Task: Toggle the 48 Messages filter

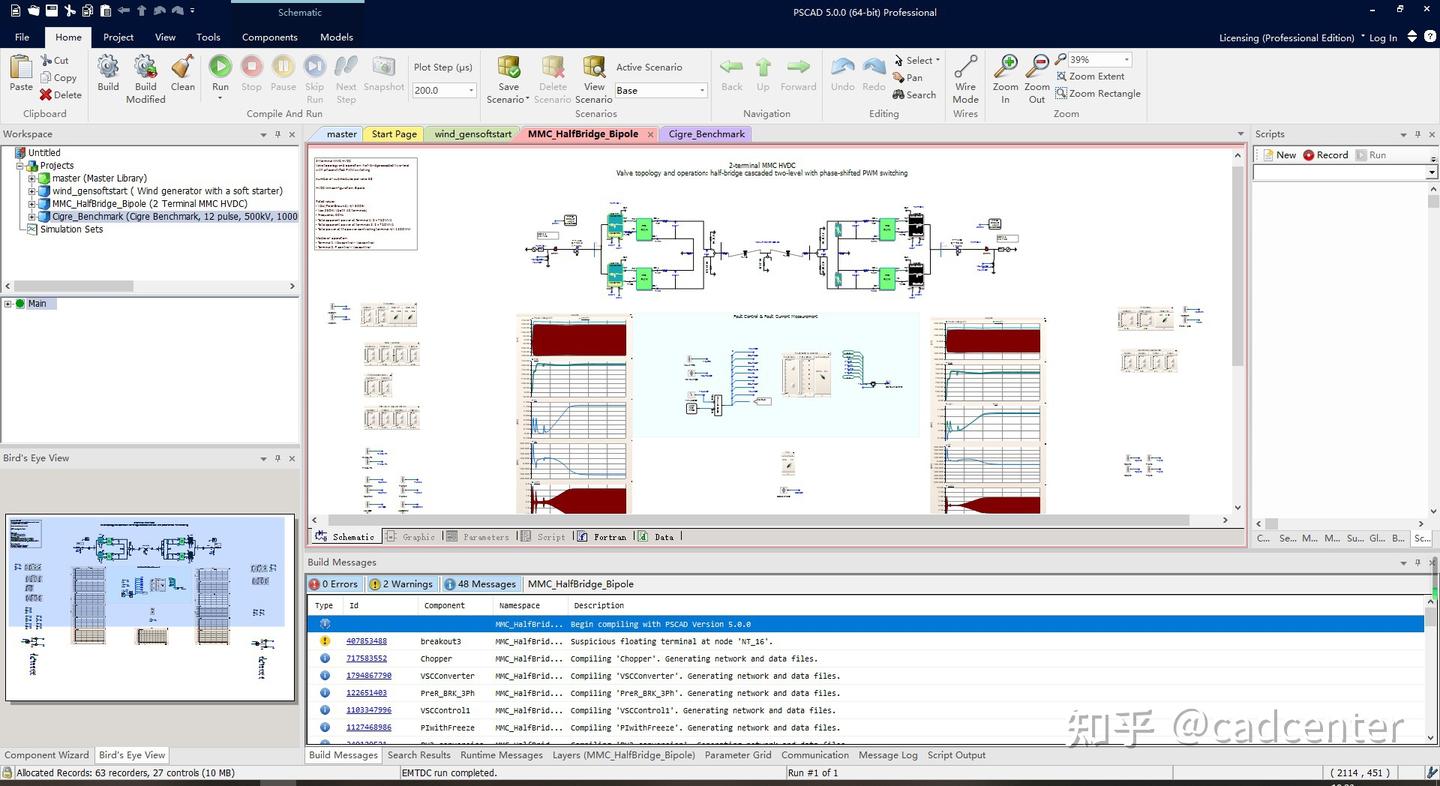Action: pos(480,584)
